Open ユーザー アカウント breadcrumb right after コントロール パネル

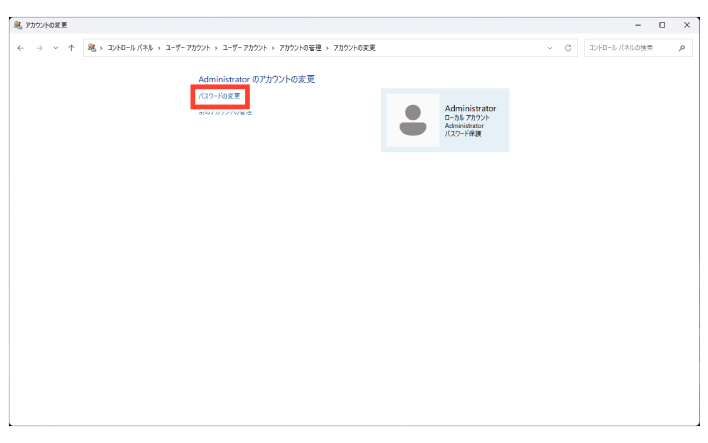(188, 48)
